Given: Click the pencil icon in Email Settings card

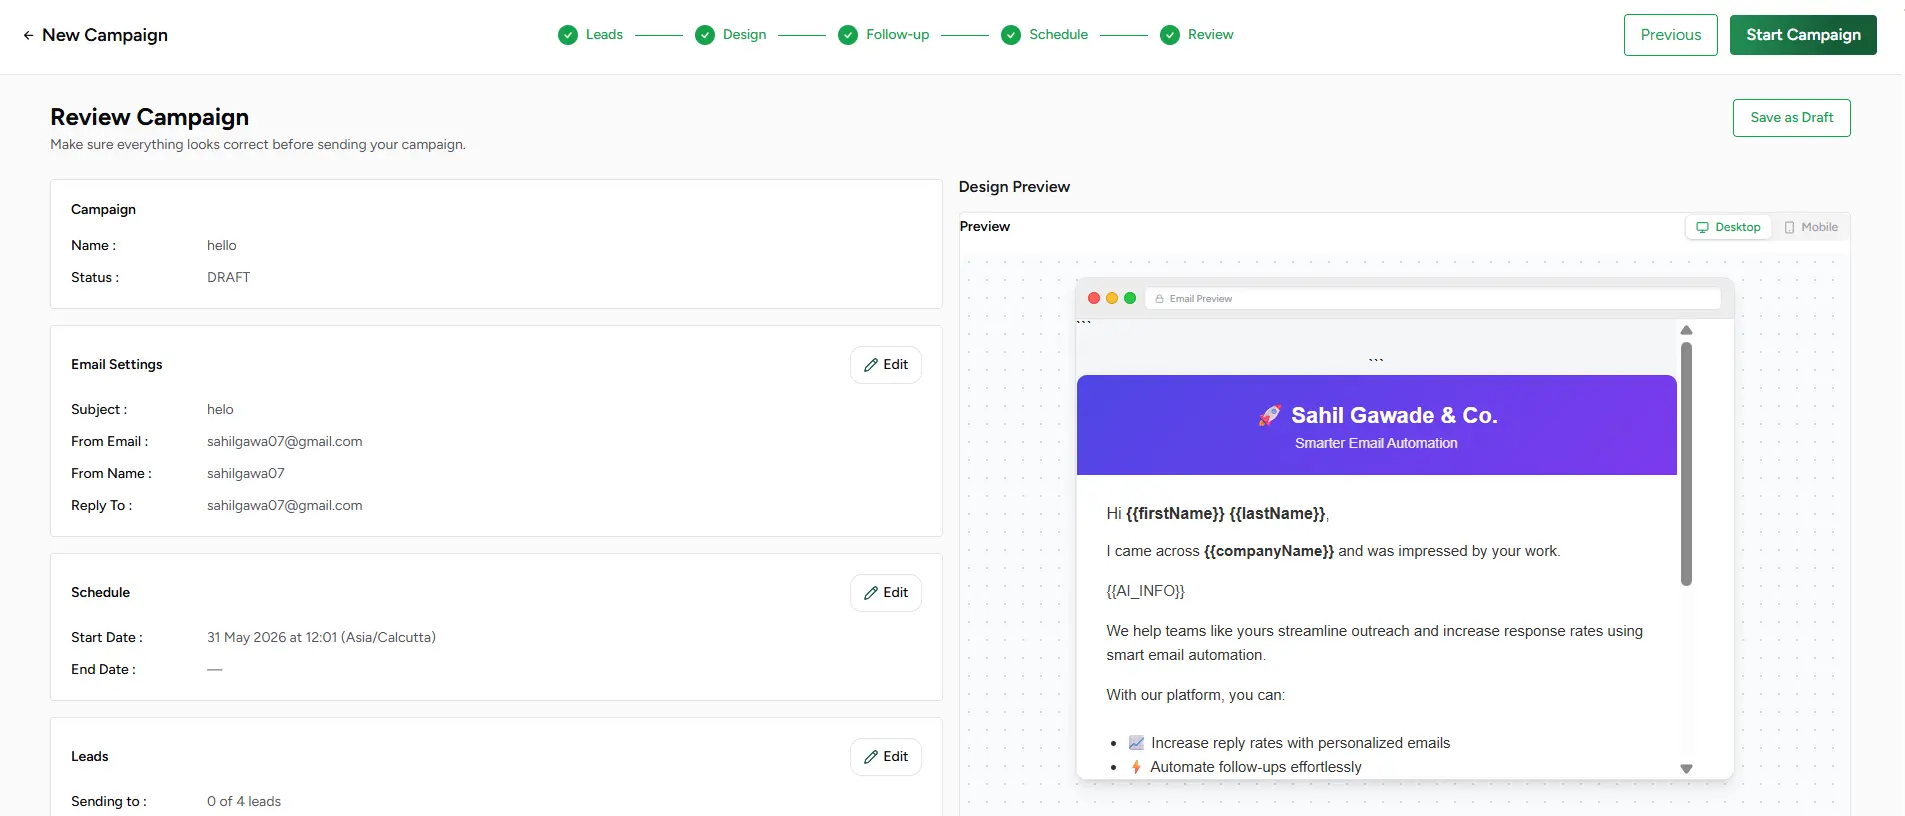Looking at the screenshot, I should tap(871, 365).
